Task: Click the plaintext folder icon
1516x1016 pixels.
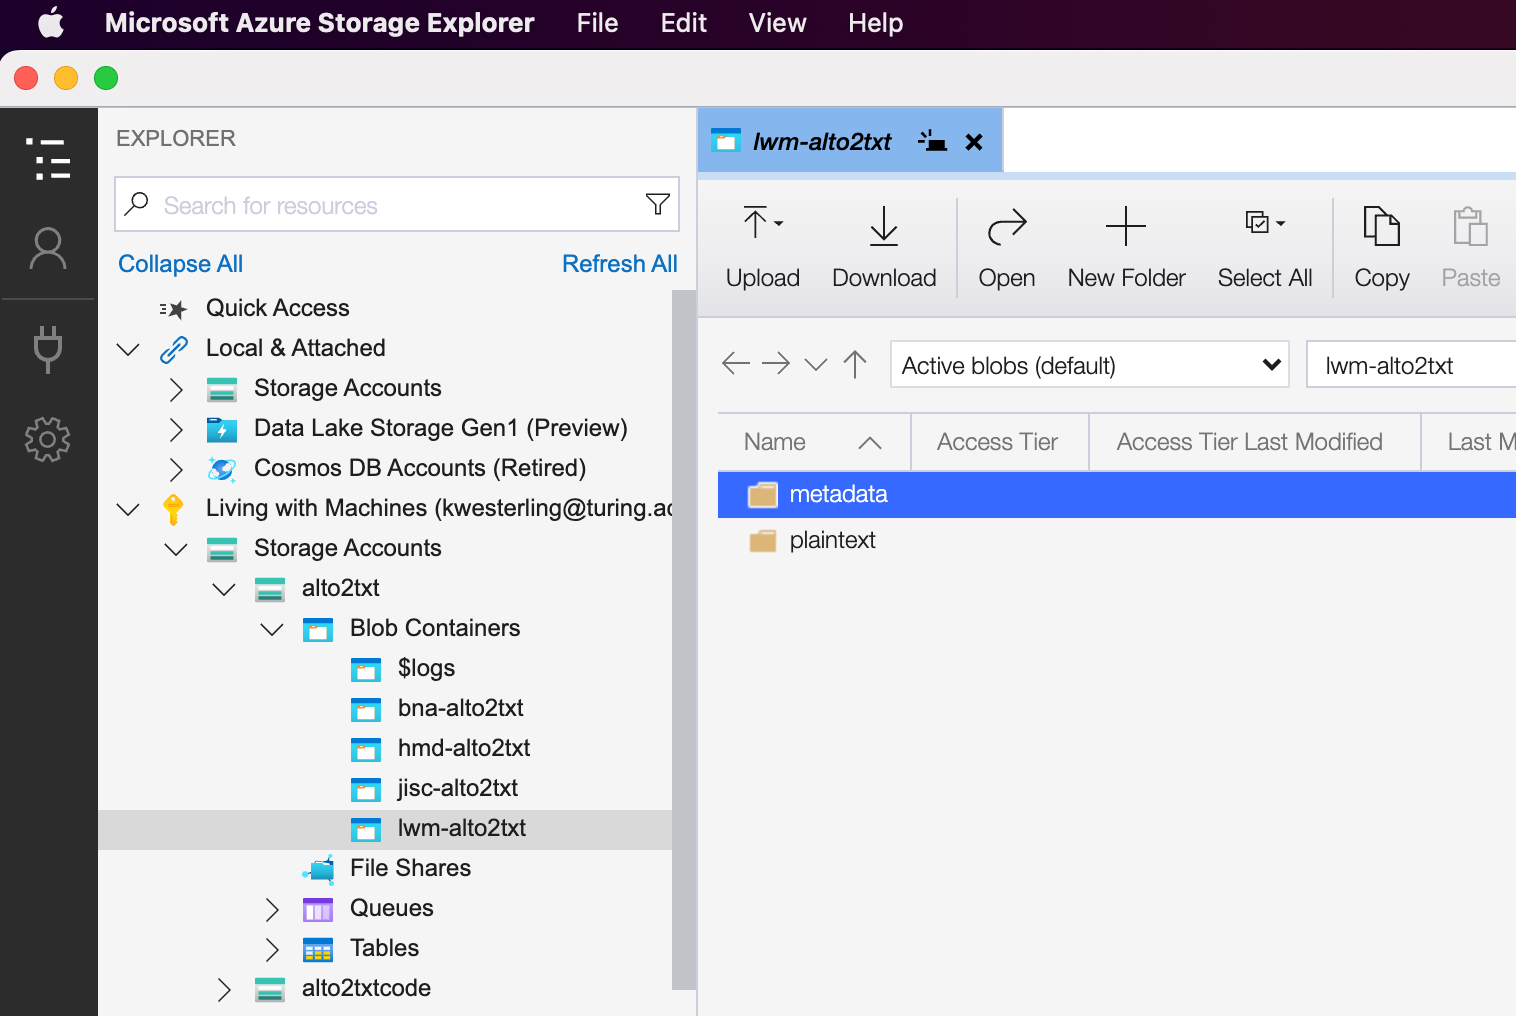Action: click(763, 541)
